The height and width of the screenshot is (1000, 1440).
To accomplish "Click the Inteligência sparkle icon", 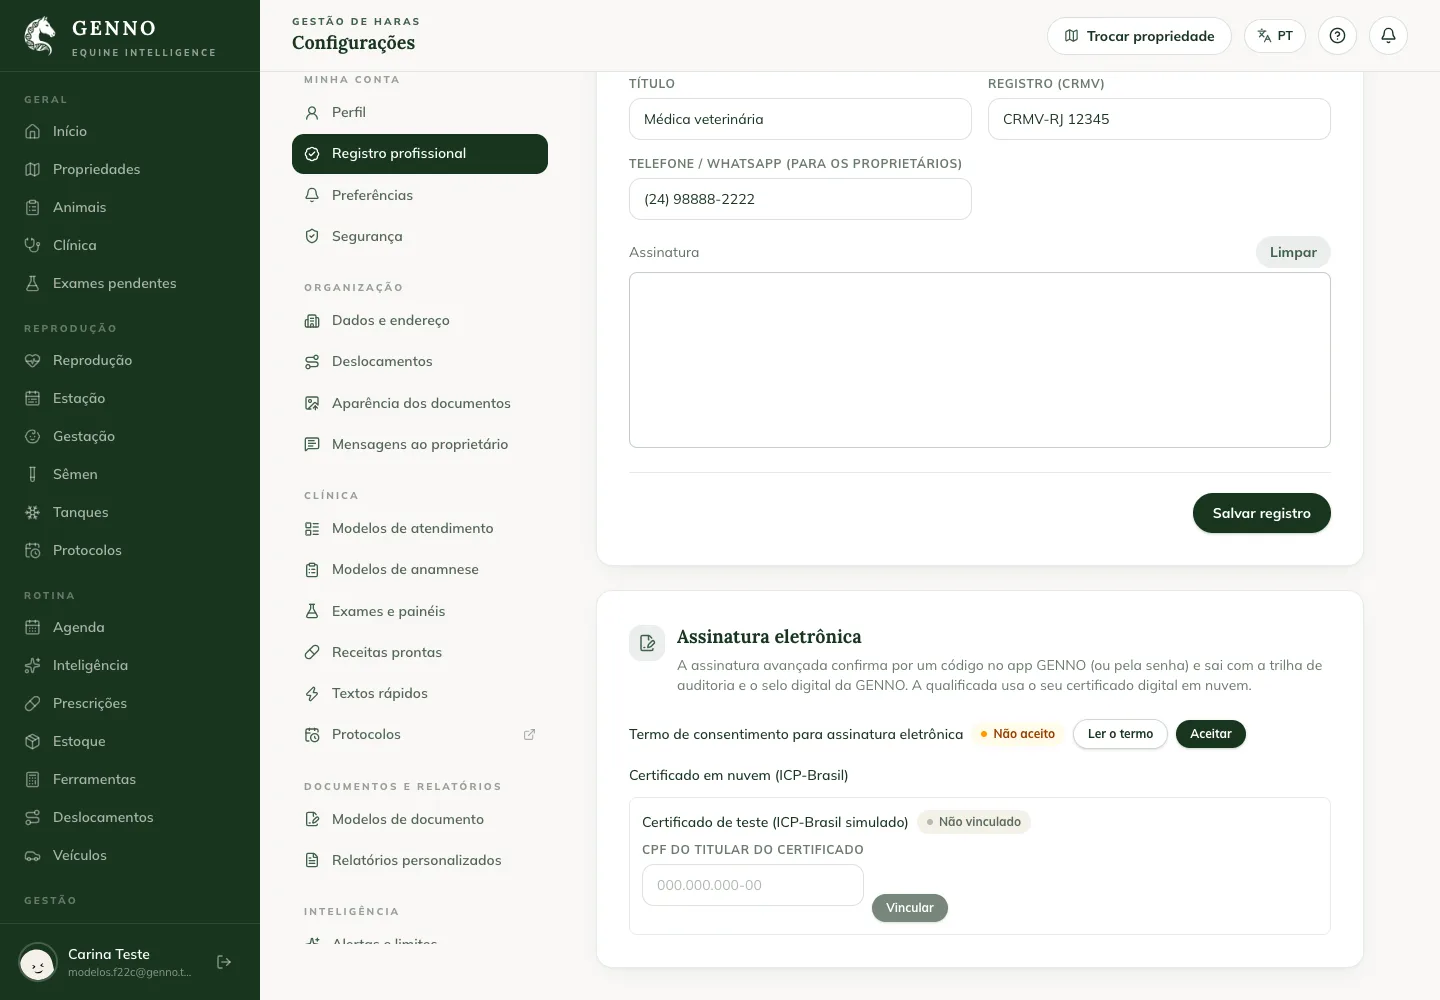I will tap(32, 665).
